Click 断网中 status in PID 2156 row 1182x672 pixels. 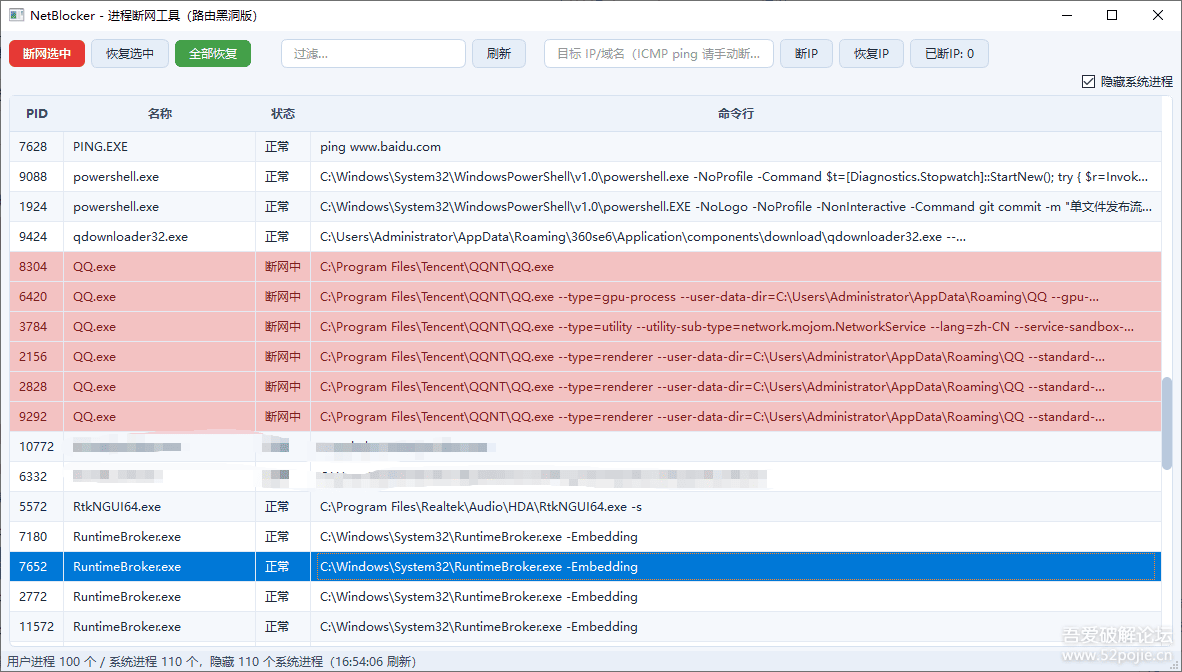(283, 357)
